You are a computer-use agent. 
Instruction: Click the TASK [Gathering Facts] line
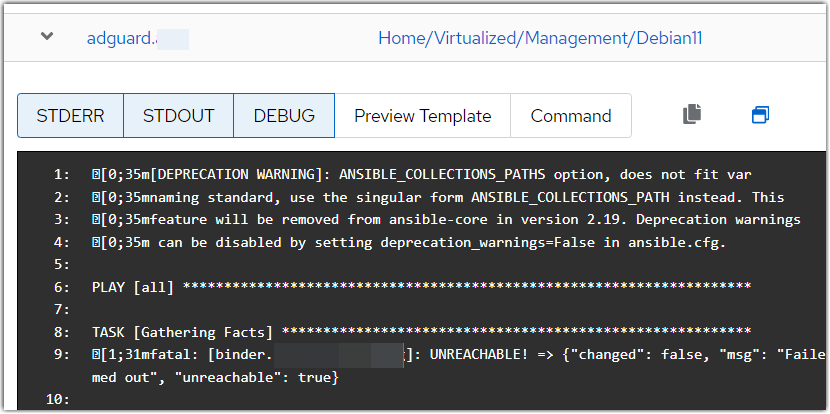pos(420,332)
